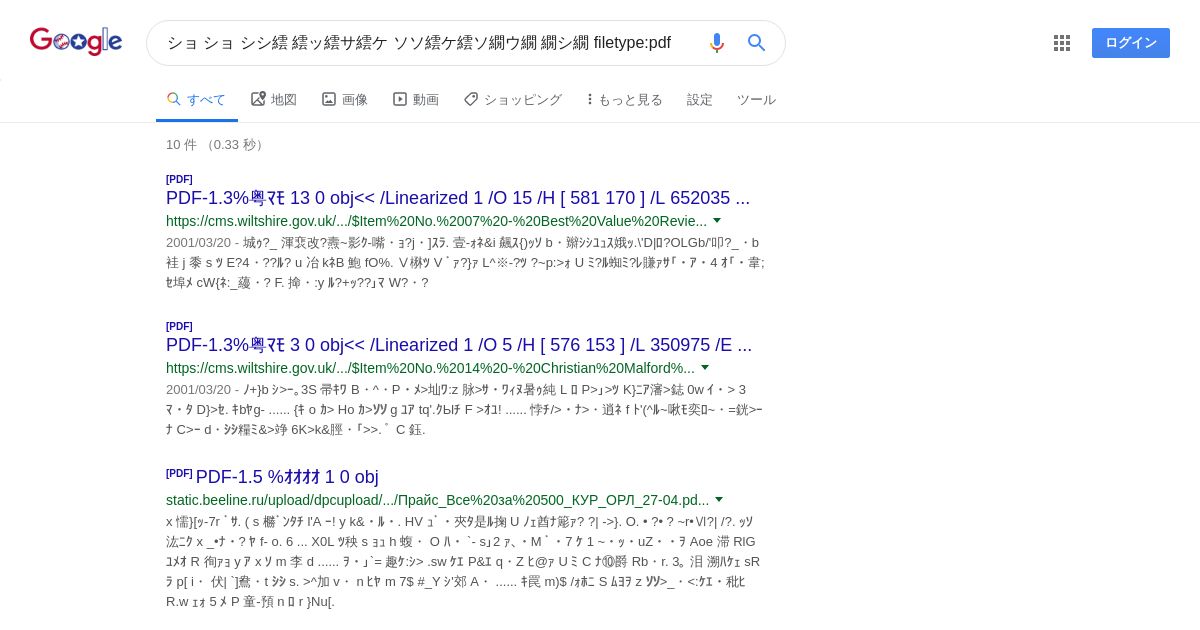The height and width of the screenshot is (630, 1200).
Task: Open the ツール search tools
Action: point(756,100)
